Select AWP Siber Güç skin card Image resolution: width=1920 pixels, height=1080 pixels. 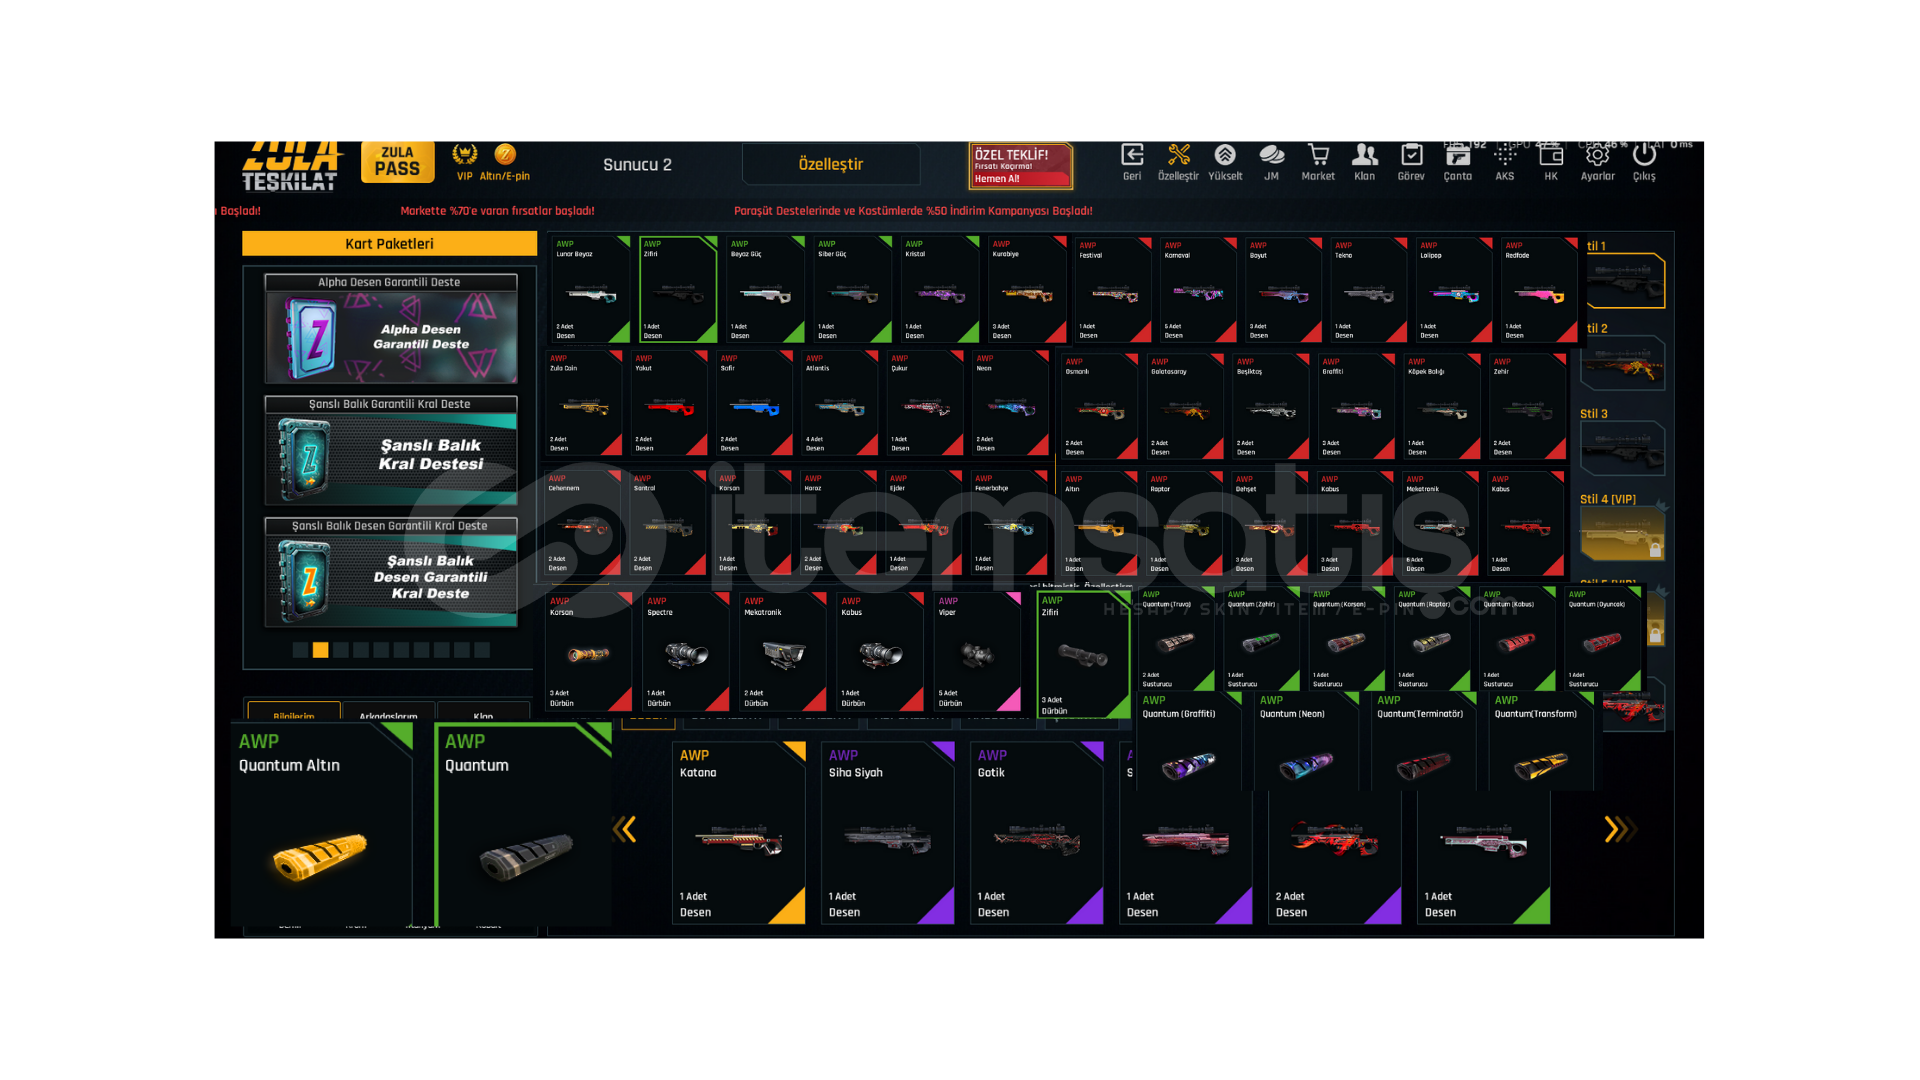(853, 290)
